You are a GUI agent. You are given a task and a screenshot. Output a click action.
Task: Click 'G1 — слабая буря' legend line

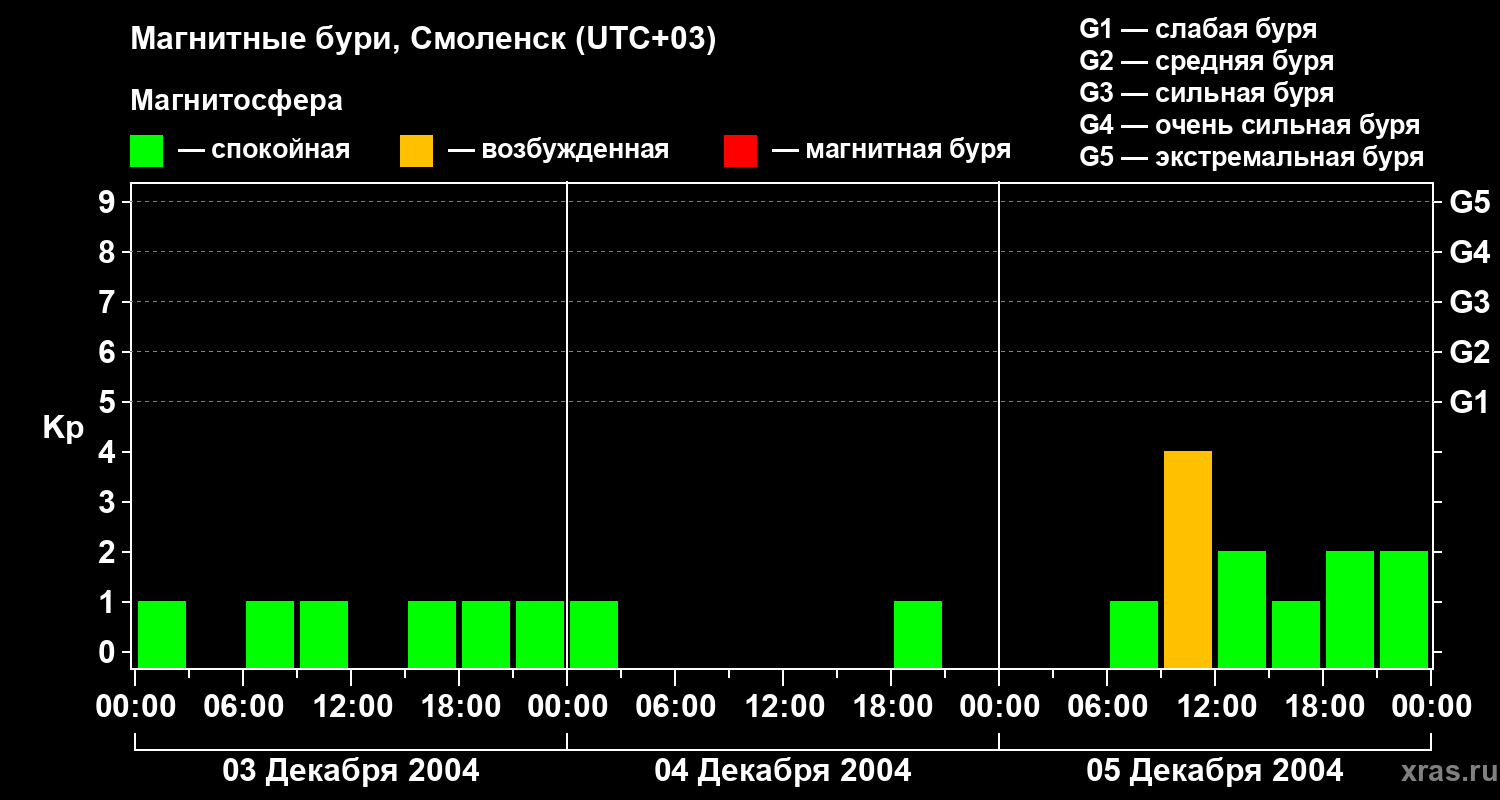click(1198, 29)
